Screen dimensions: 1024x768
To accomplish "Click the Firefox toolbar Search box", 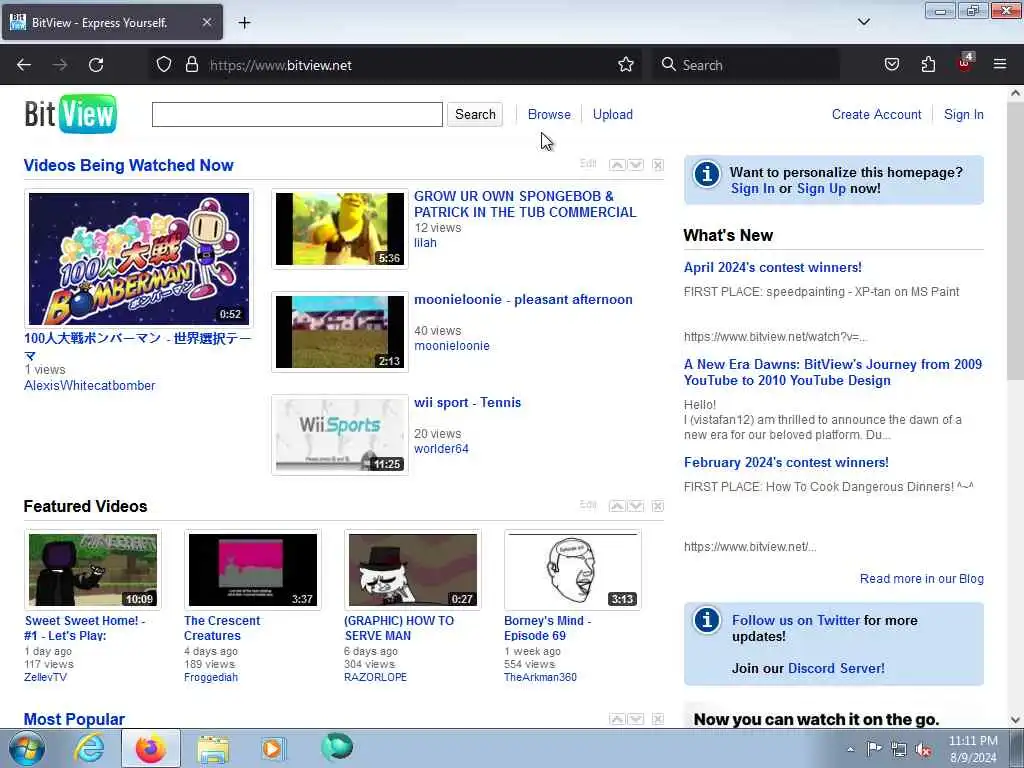I will click(746, 65).
